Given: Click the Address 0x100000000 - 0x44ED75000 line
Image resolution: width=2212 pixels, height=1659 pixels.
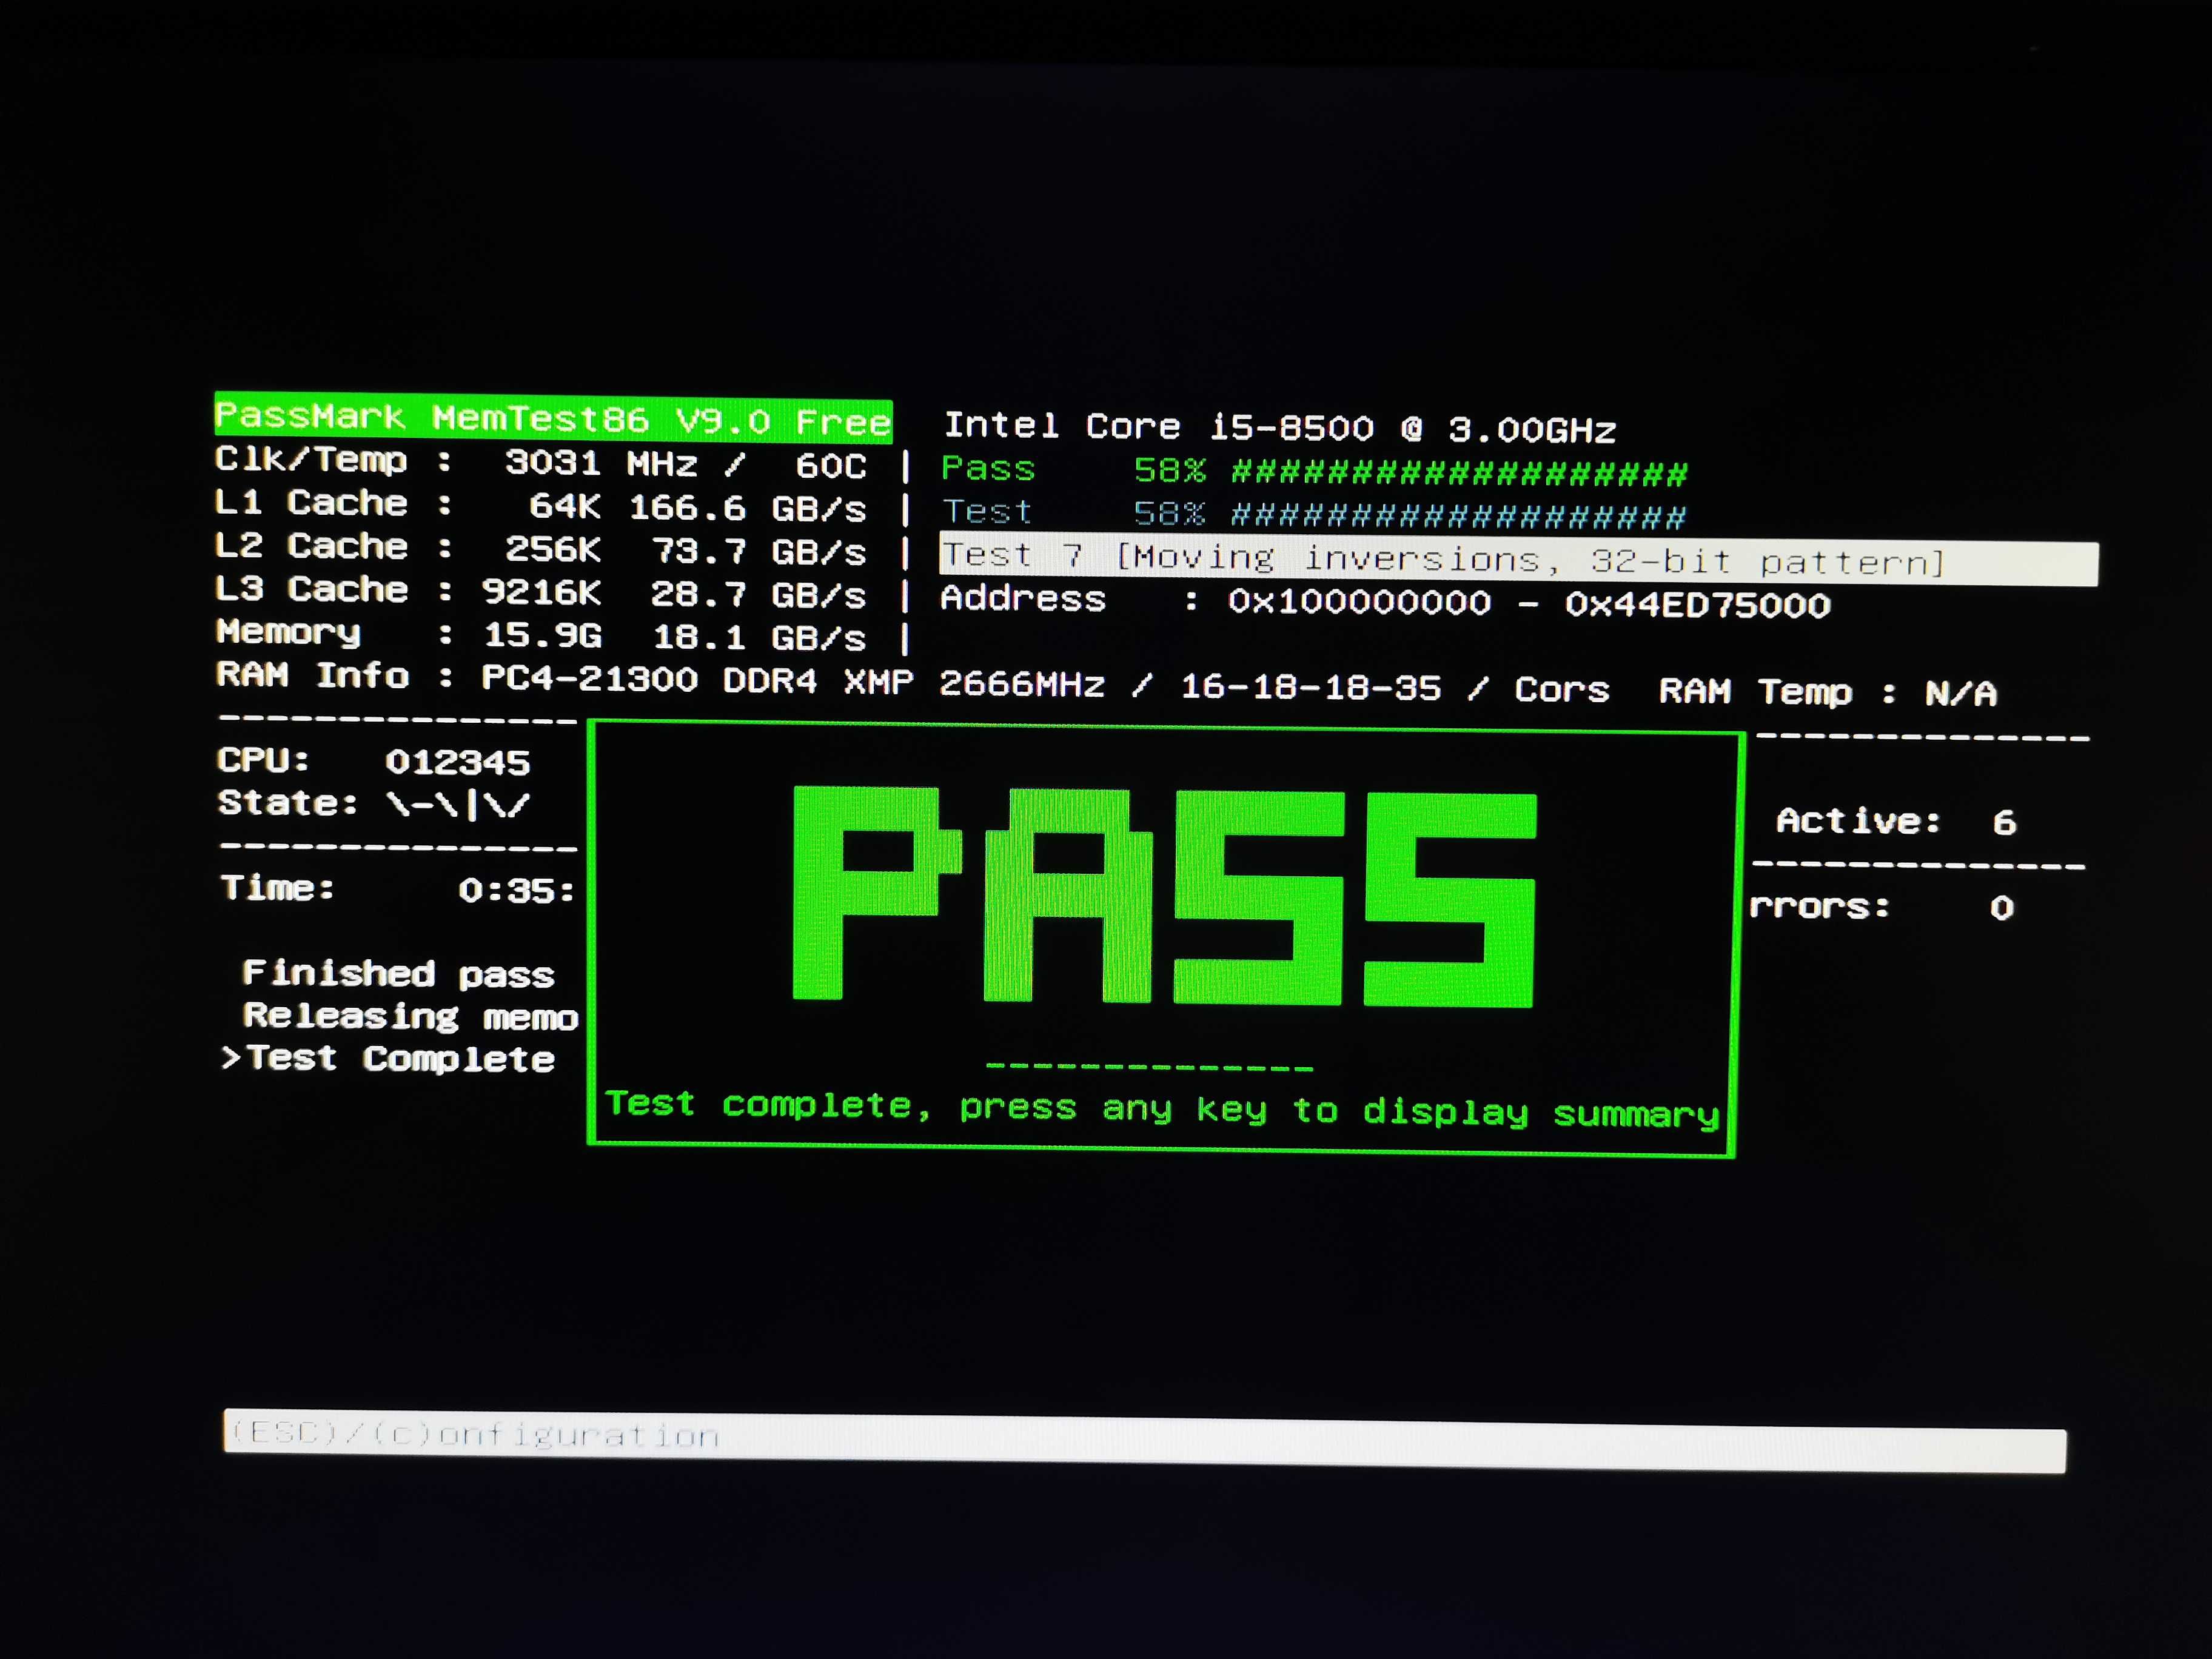Looking at the screenshot, I should pyautogui.click(x=1385, y=601).
